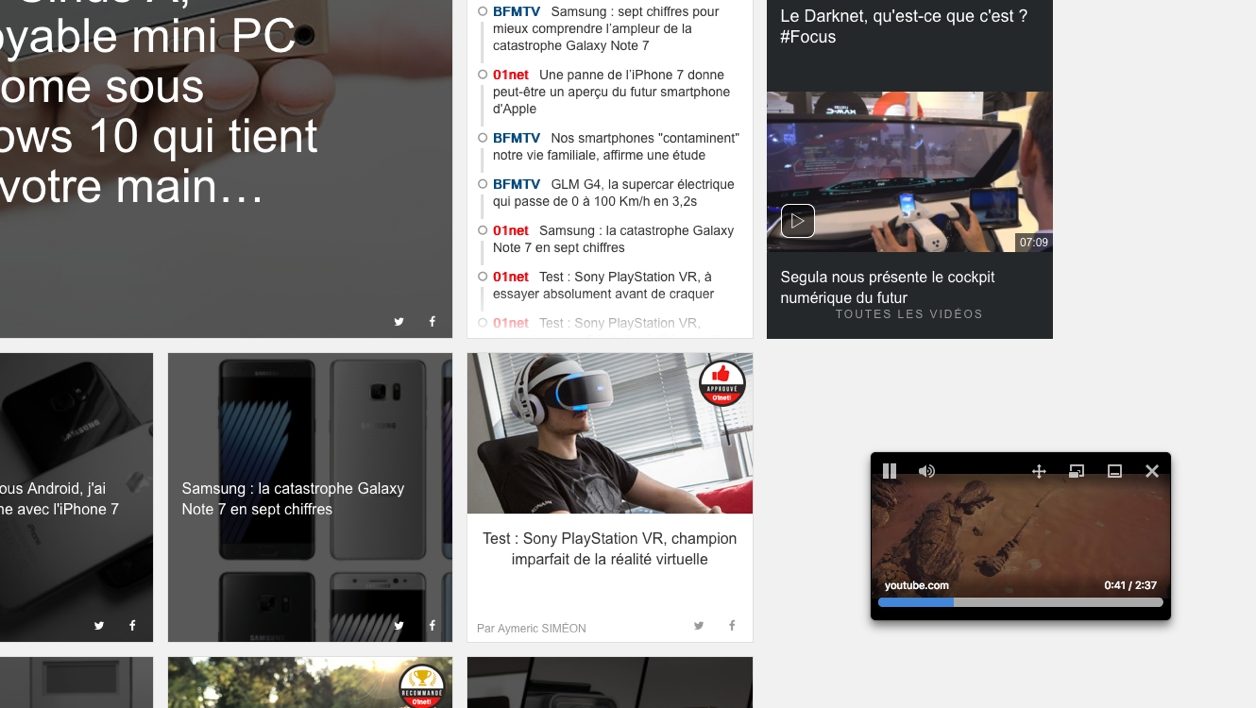Open feed item 'Samsung : sept chiffres pour mieux comprendre'
1256x708 pixels.
click(x=606, y=29)
